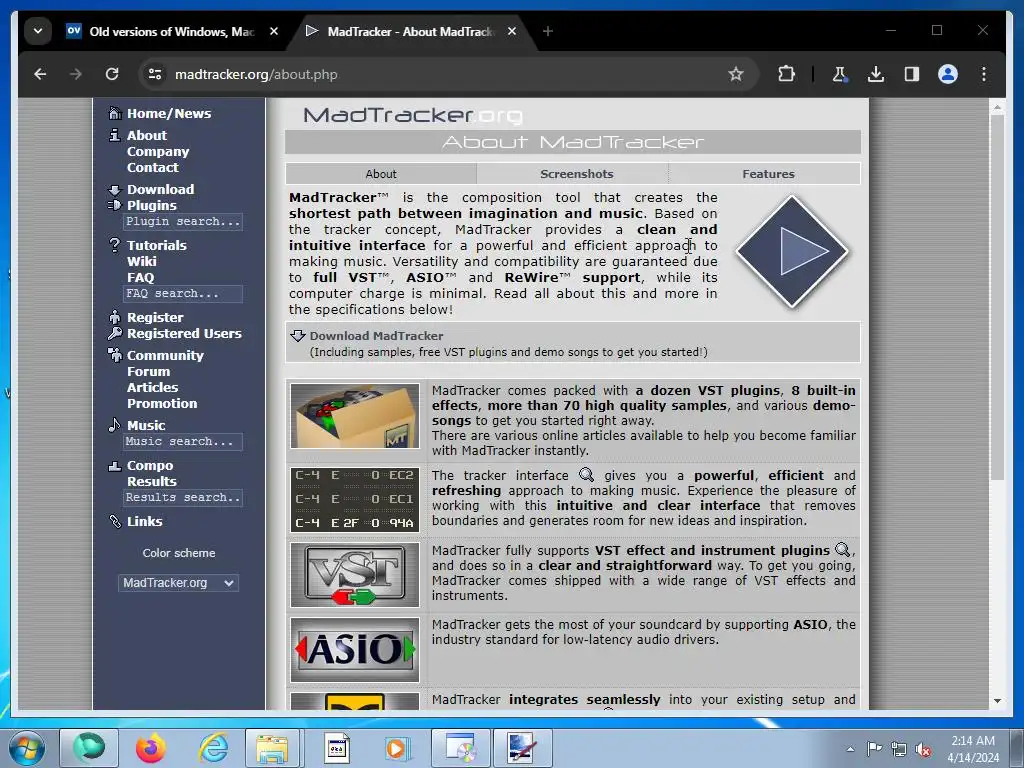
Task: Click the Plugin search field
Action: [x=183, y=221]
